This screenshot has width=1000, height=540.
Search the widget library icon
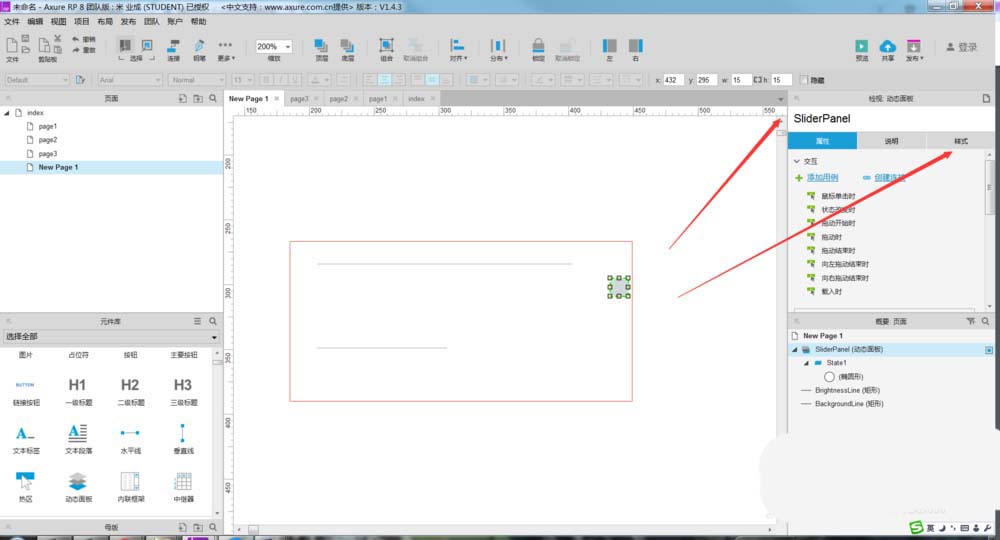click(x=213, y=321)
